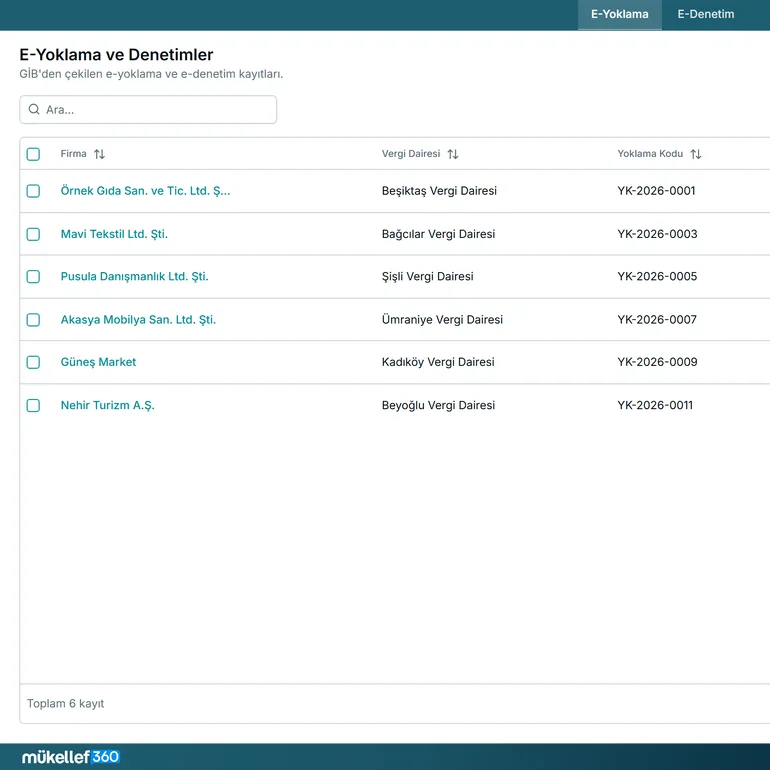Click the Yoklama Kodu column header label
The height and width of the screenshot is (770, 770).
click(650, 154)
